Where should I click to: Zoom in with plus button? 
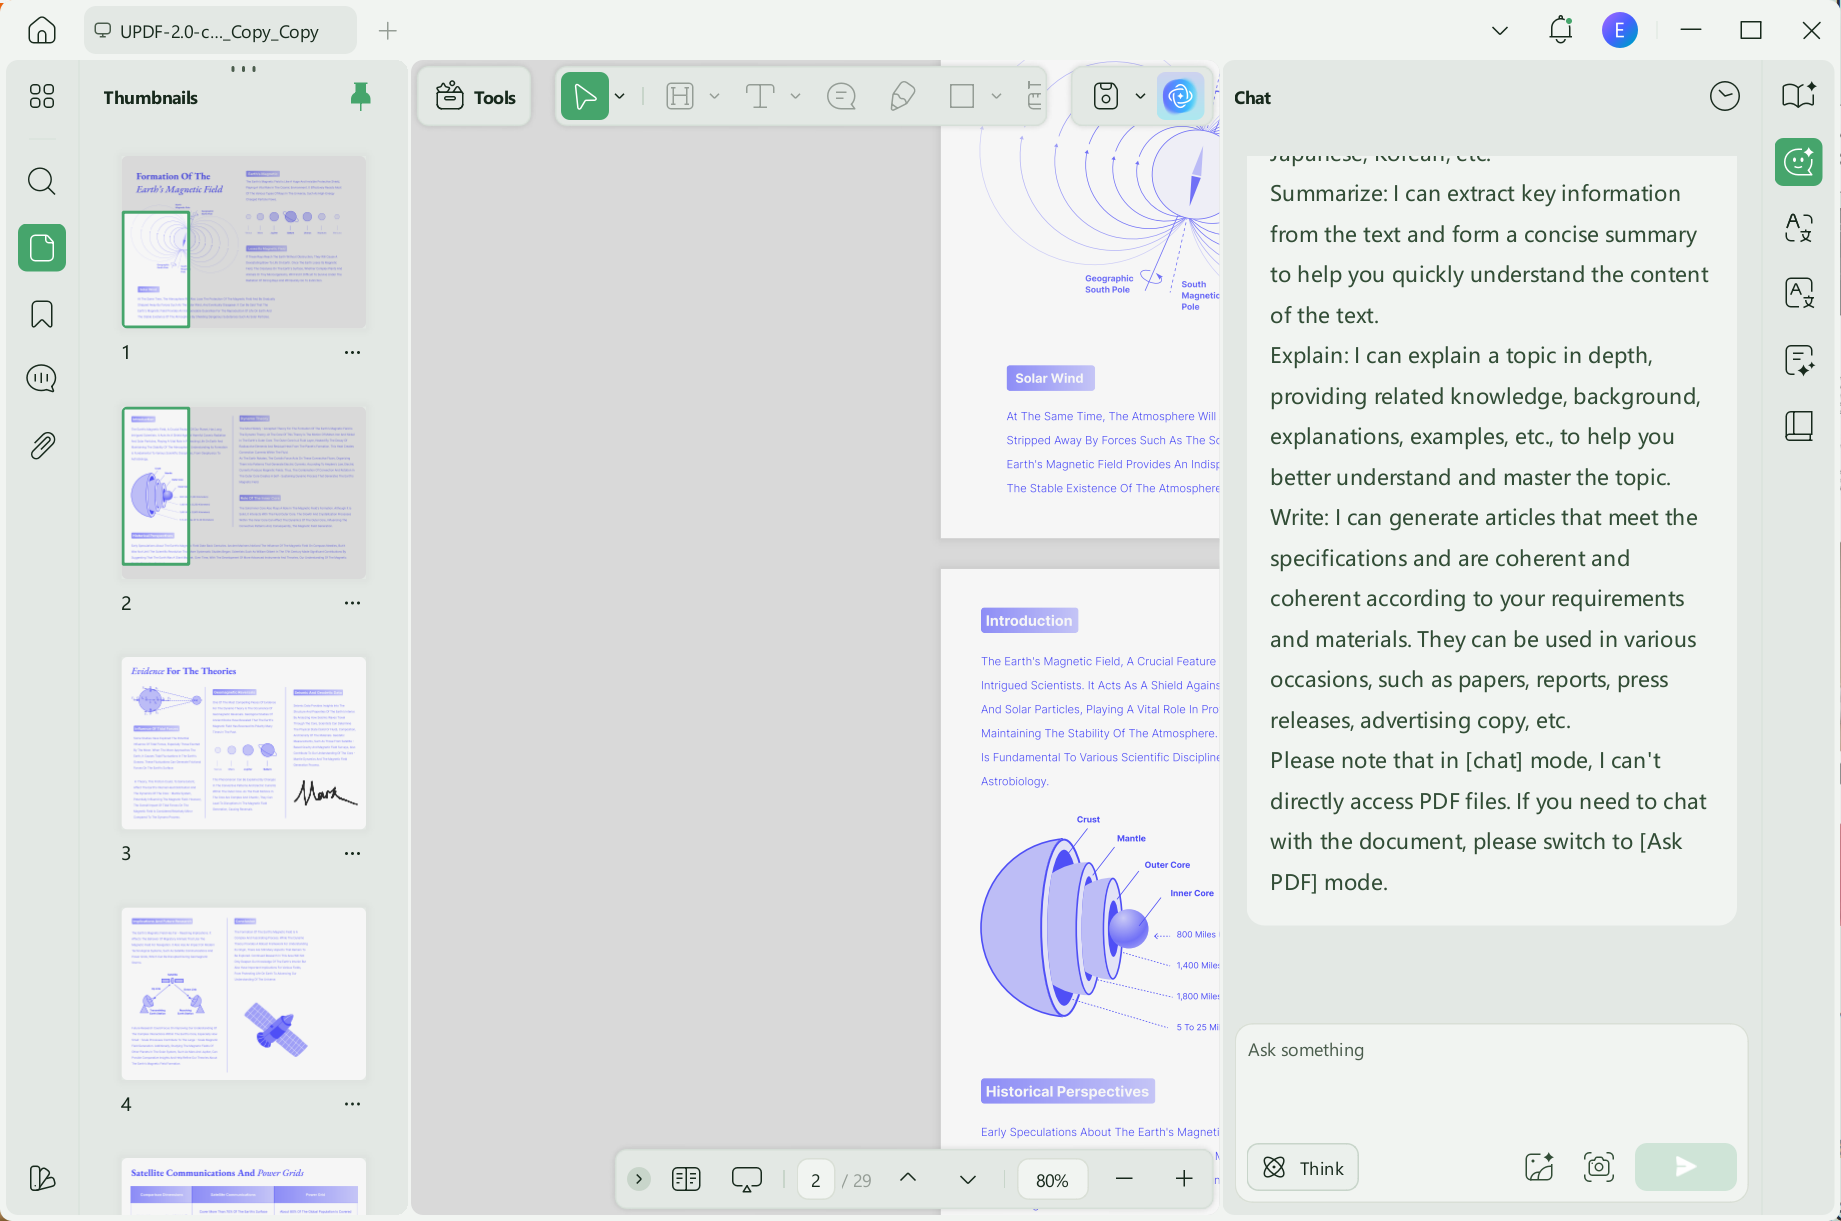[x=1184, y=1179]
